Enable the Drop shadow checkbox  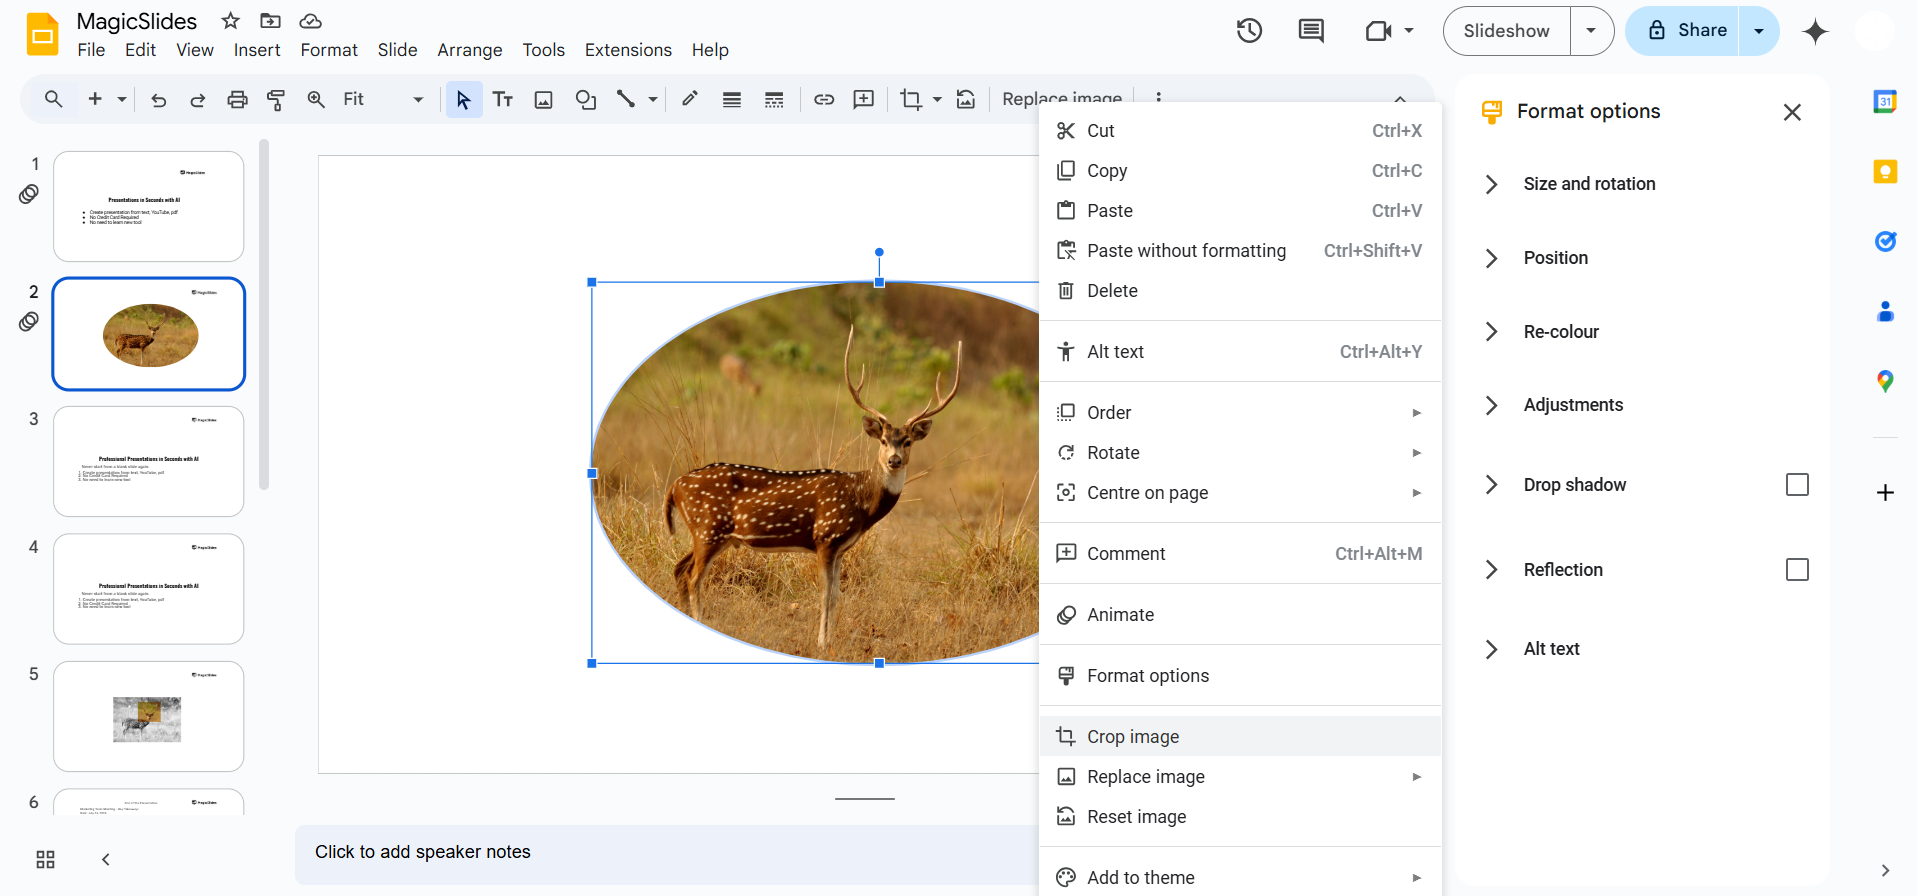coord(1797,485)
